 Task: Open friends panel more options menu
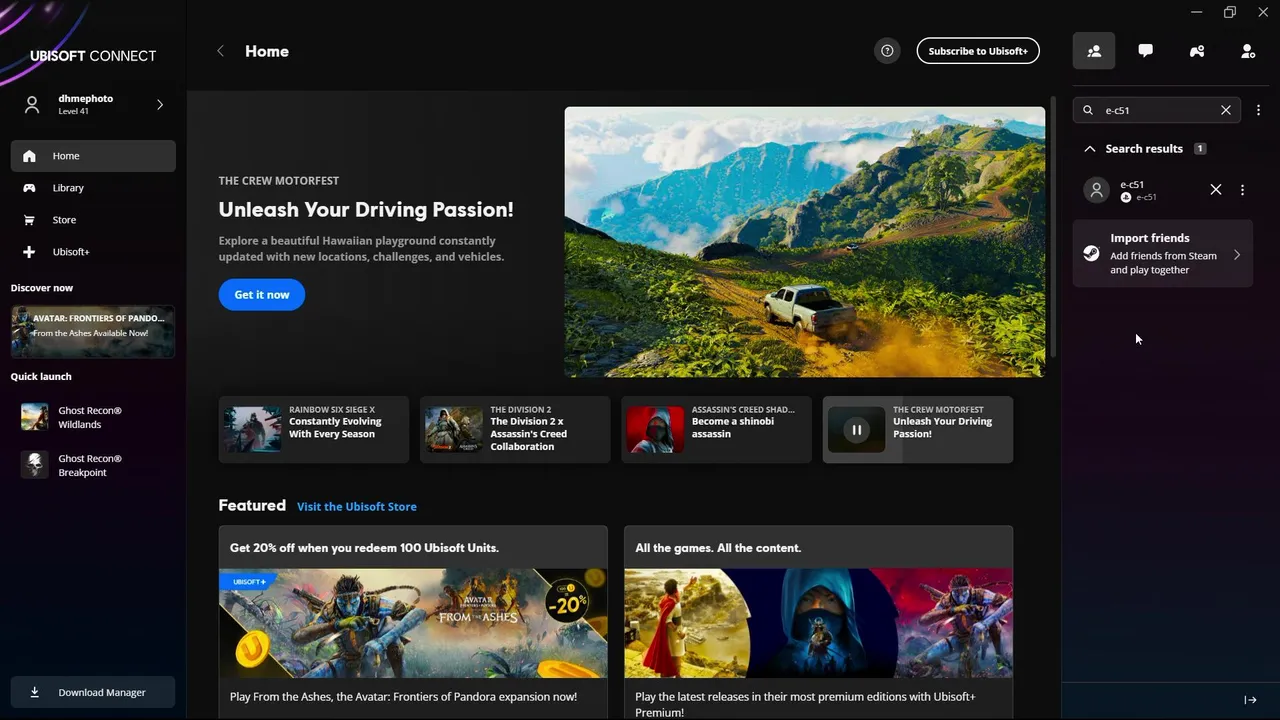(x=1258, y=110)
